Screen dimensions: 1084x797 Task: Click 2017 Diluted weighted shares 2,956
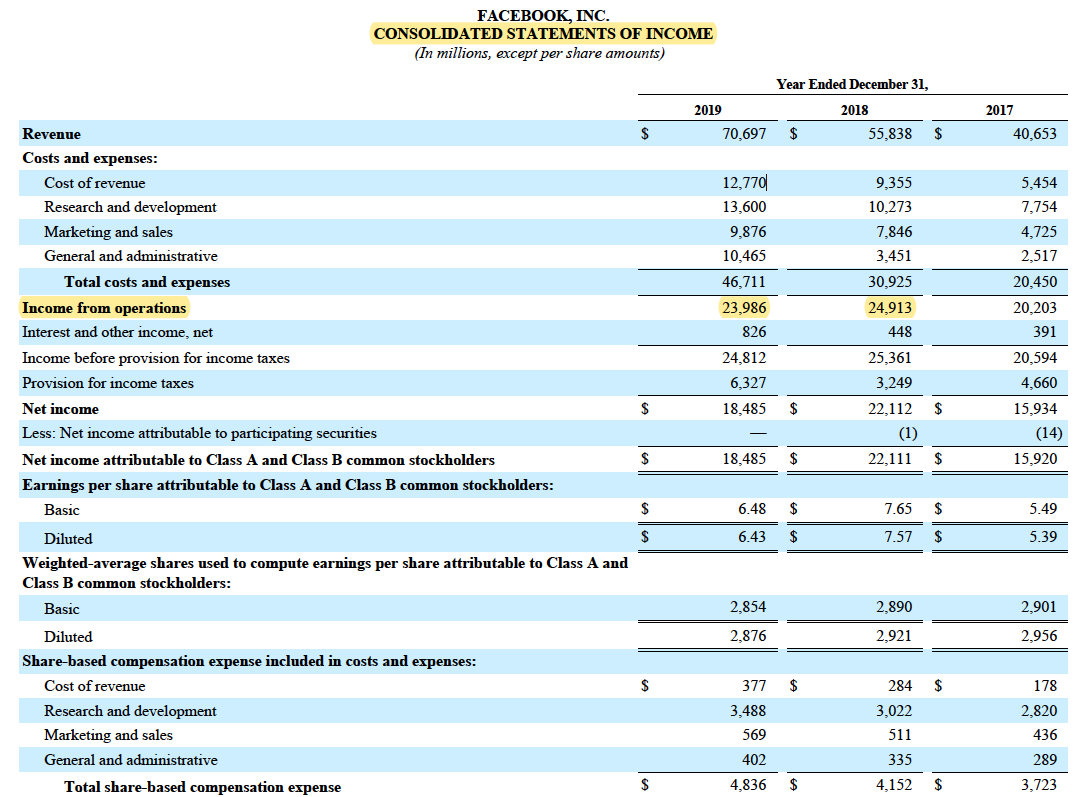[1039, 635]
